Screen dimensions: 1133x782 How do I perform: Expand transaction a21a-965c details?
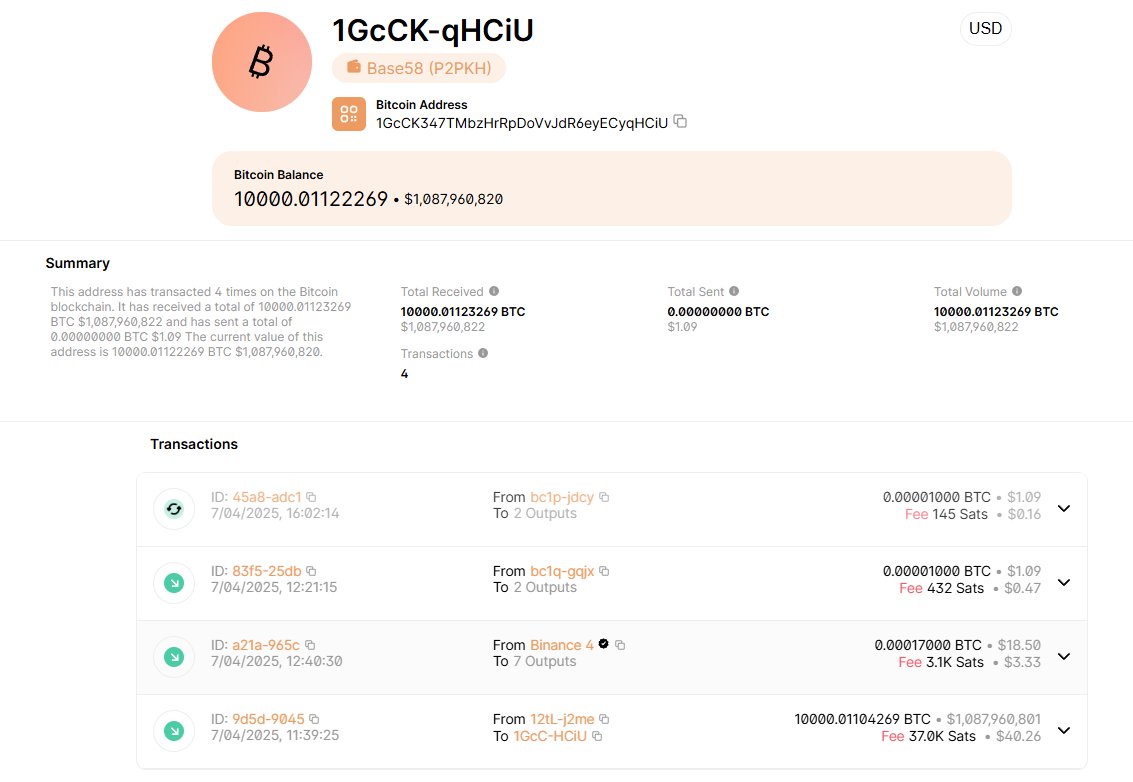click(1064, 656)
